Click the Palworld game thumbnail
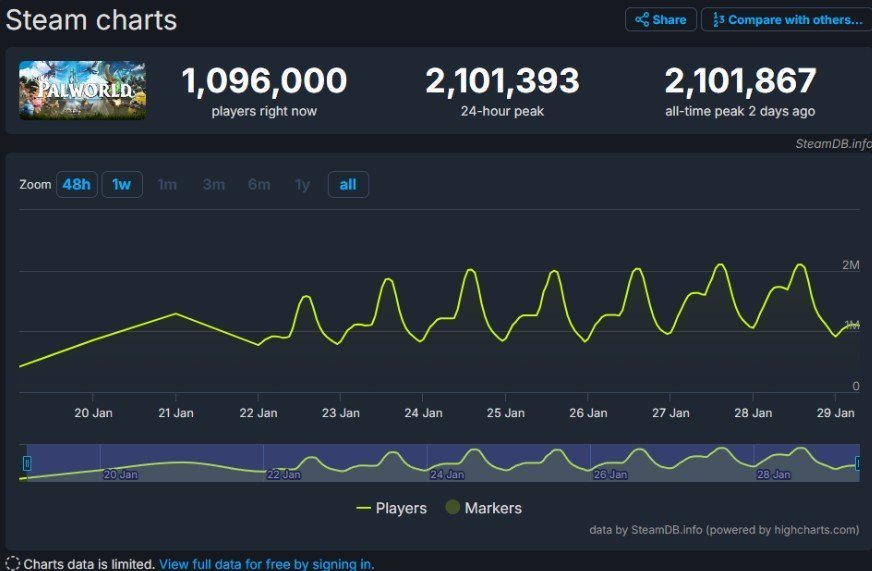The width and height of the screenshot is (872, 571). 82,90
